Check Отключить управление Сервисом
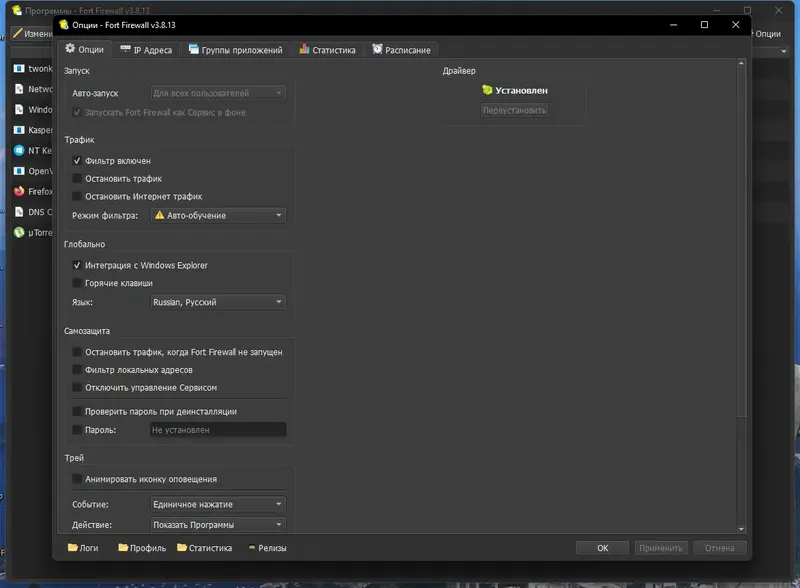Screen dimensions: 800x588 tap(77, 387)
